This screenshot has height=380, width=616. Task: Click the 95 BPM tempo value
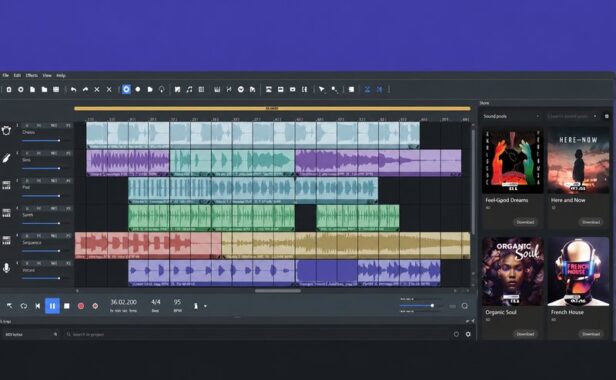coord(177,302)
